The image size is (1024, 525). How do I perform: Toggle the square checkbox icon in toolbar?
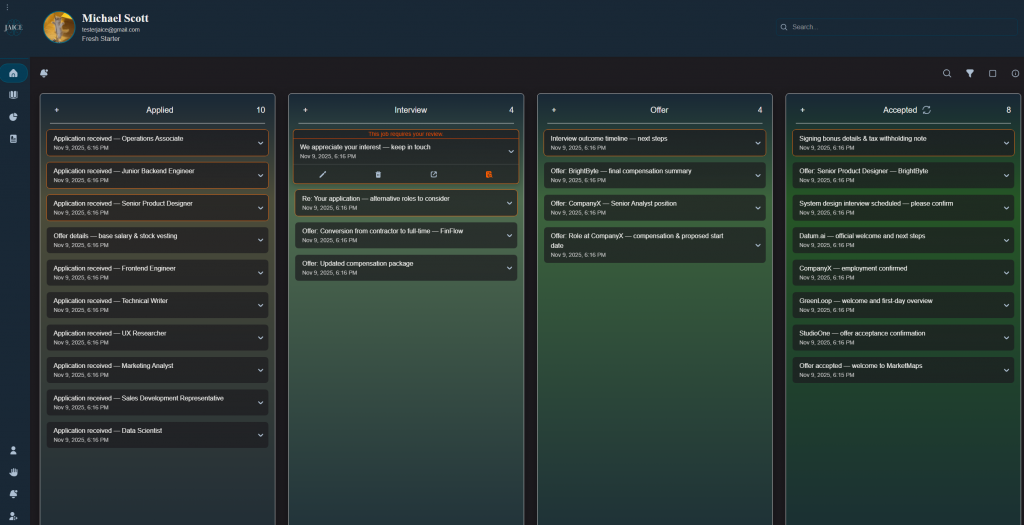point(992,73)
